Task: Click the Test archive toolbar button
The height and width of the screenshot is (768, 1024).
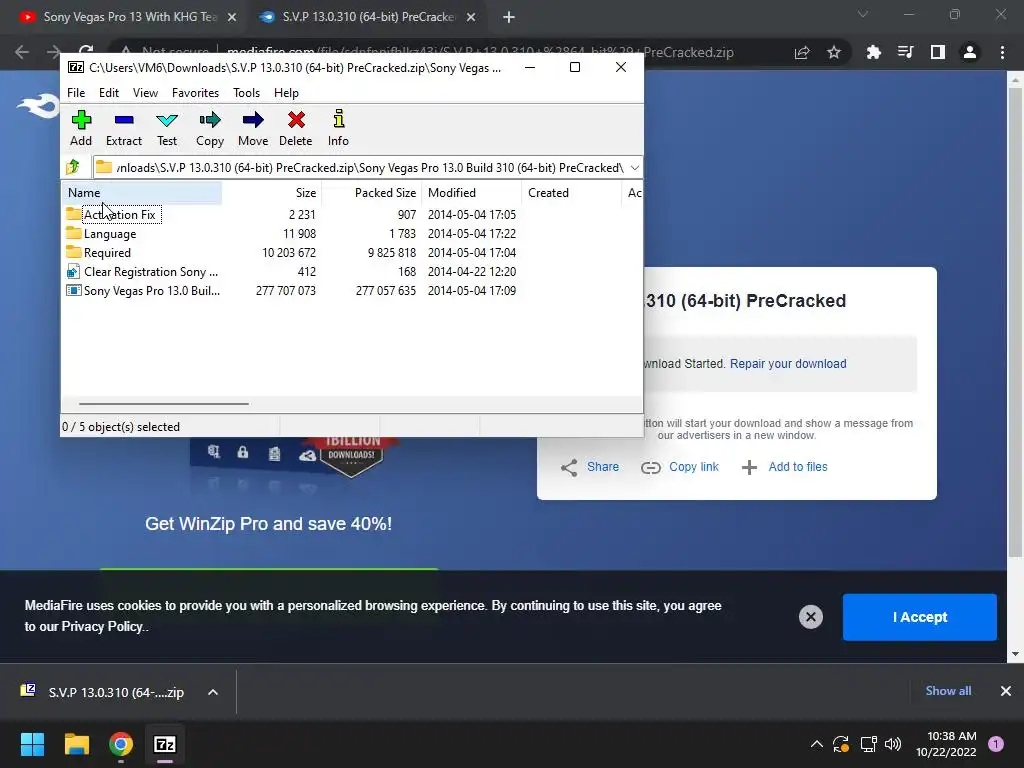Action: point(167,129)
